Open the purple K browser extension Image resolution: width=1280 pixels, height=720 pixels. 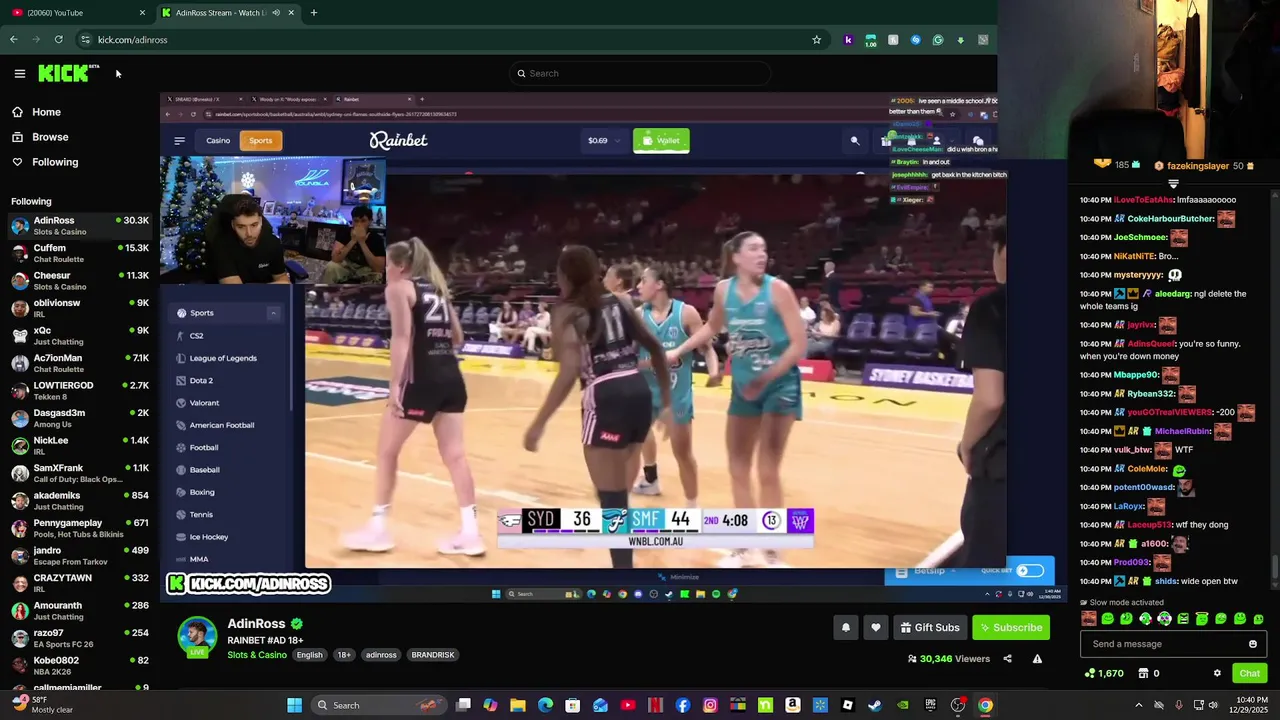848,40
